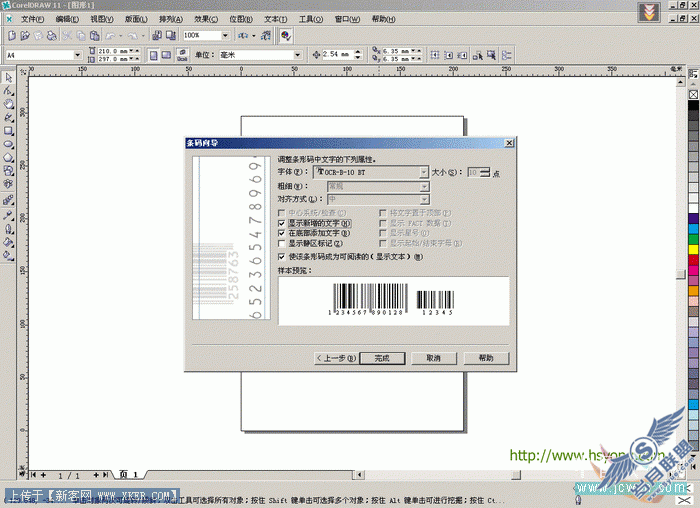Select the Pick tool in toolbox
The width and height of the screenshot is (700, 508).
pos(8,78)
